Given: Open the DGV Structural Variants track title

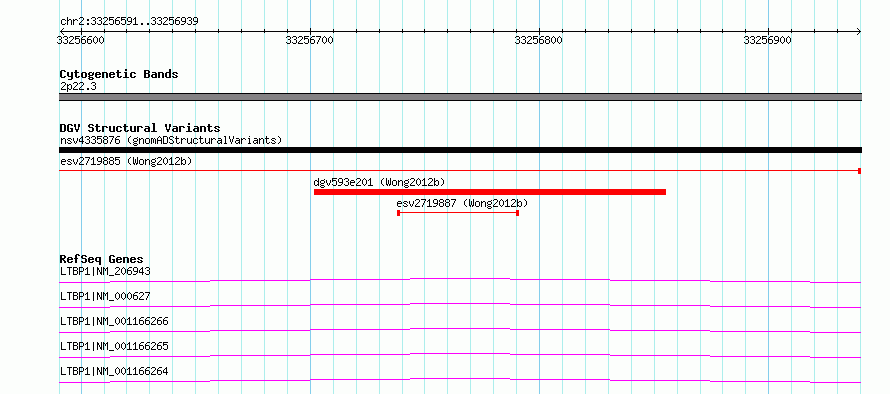Looking at the screenshot, I should point(140,128).
